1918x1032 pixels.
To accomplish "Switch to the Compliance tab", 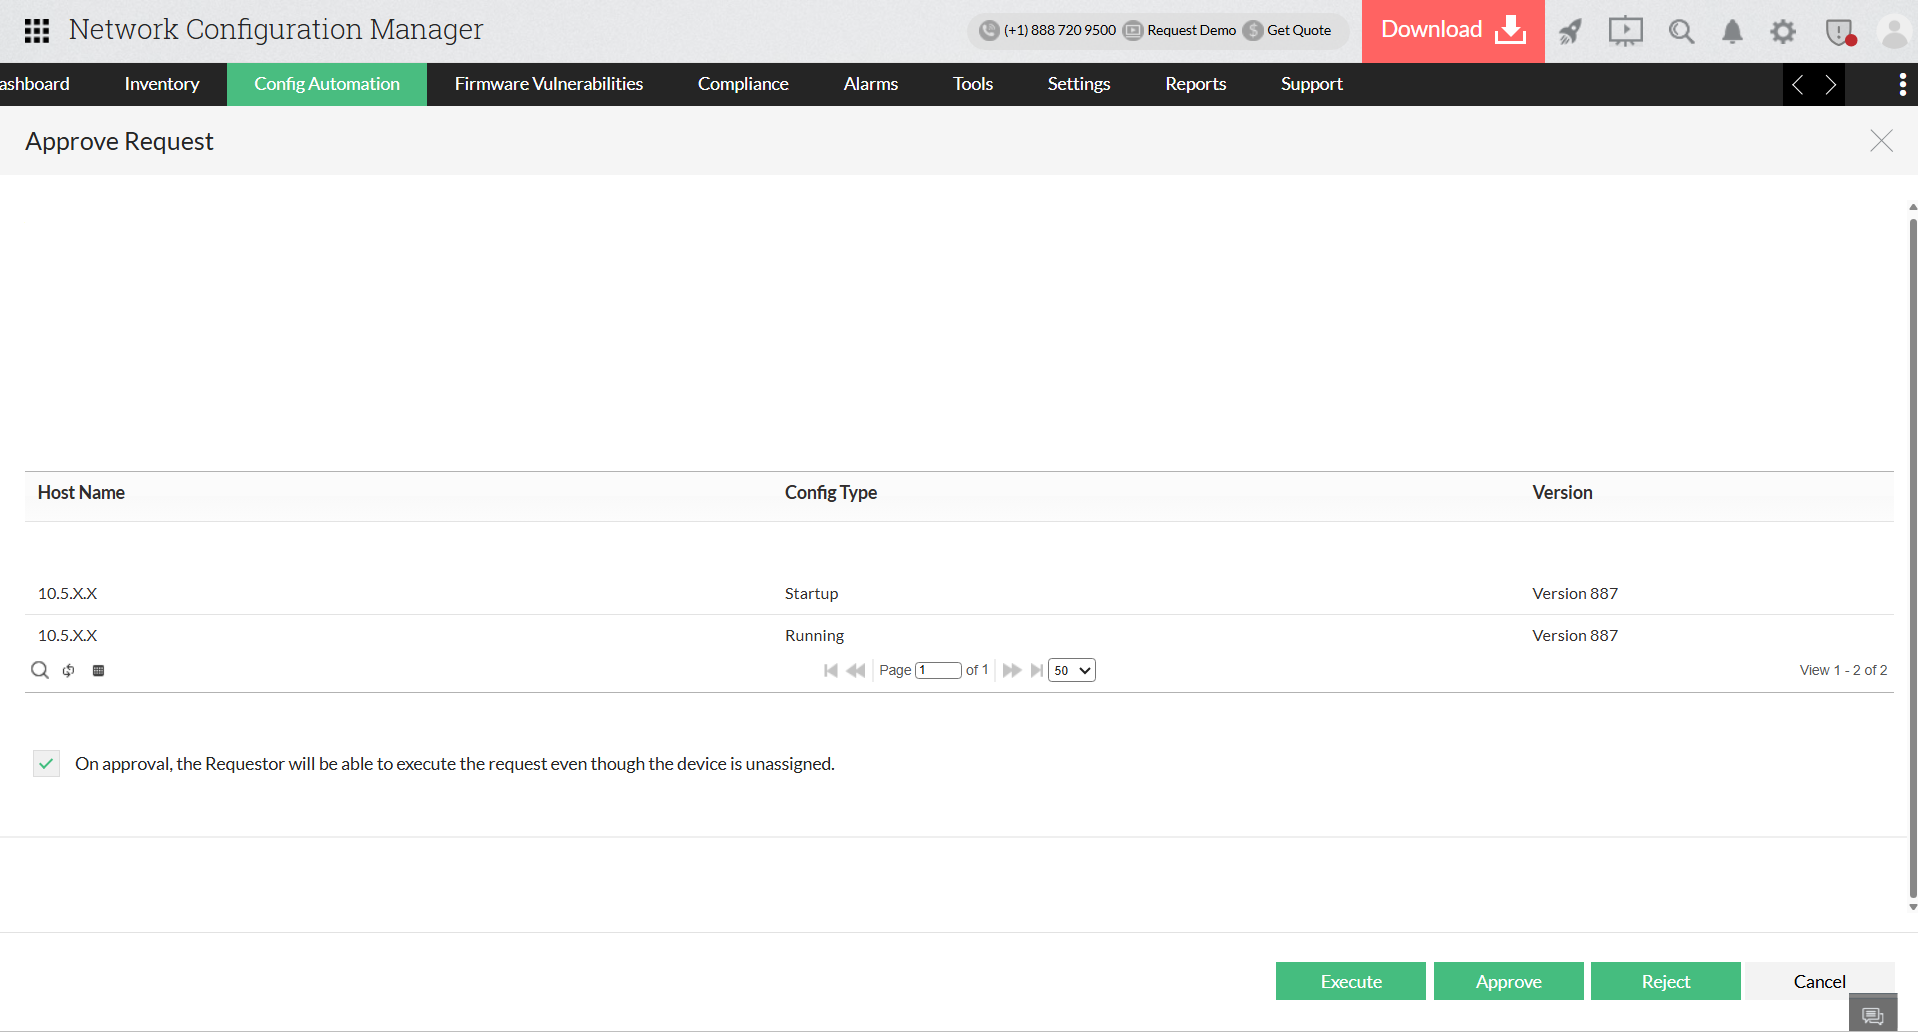I will click(x=742, y=84).
